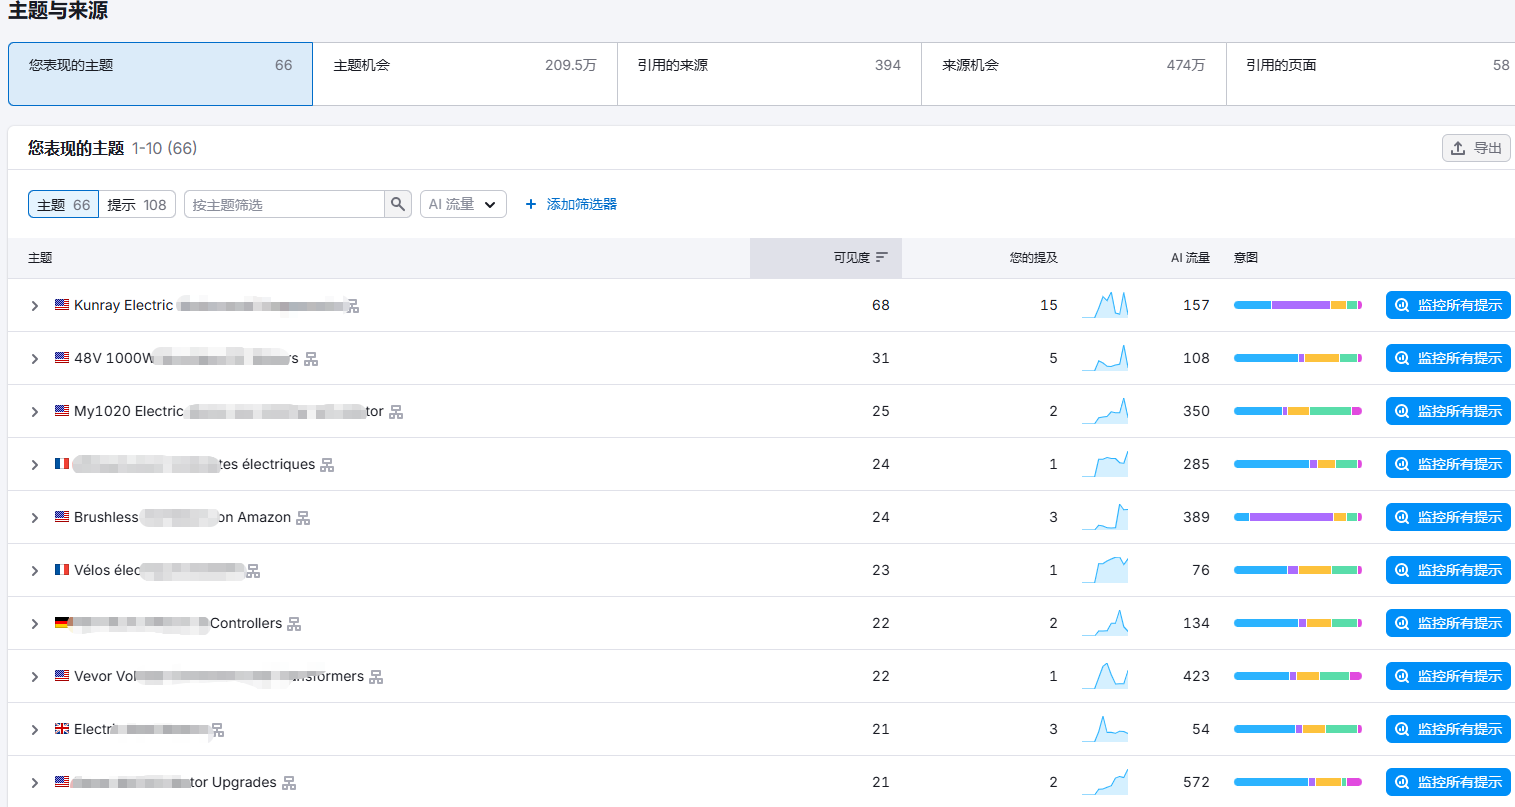The image size is (1515, 807).
Task: Expand the tes électriques topic row
Action: click(35, 464)
